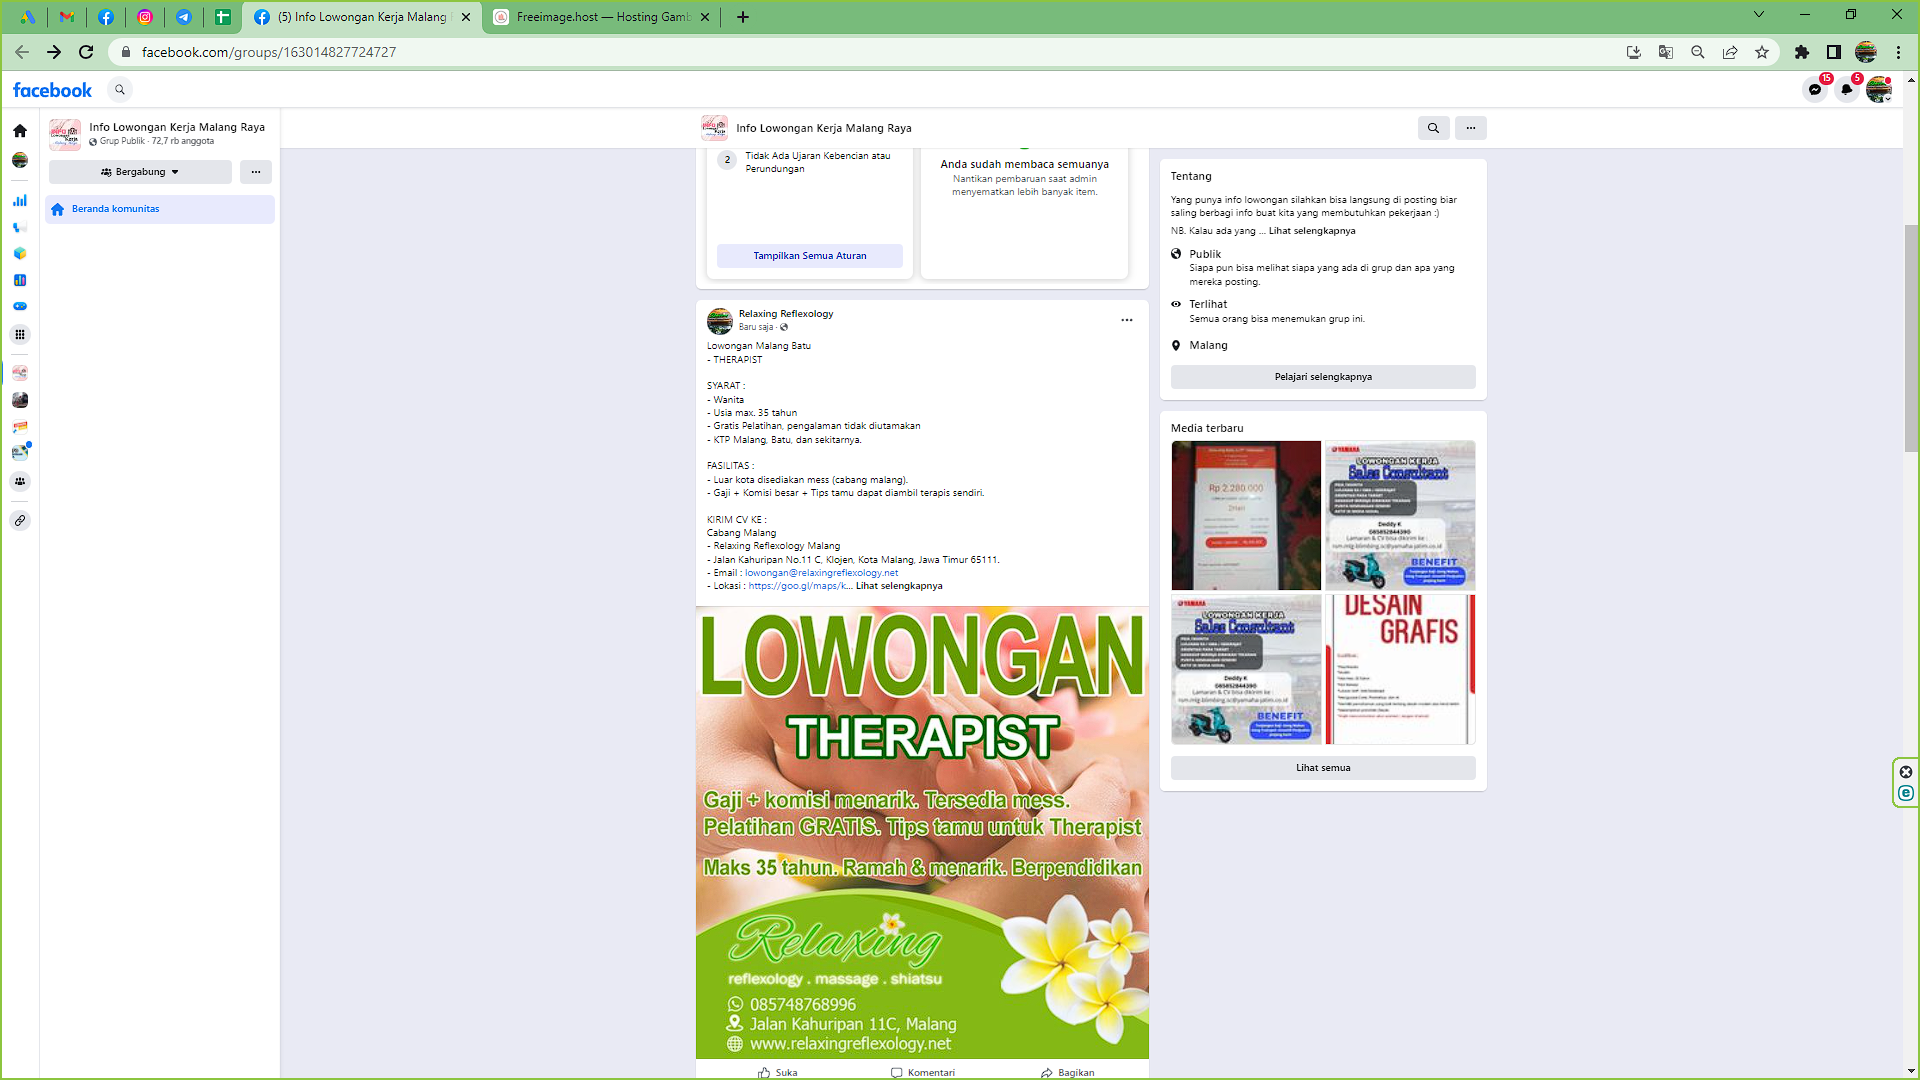Viewport: 1920px width, 1080px height.
Task: Expand the Bergabung membership dropdown
Action: (x=140, y=172)
